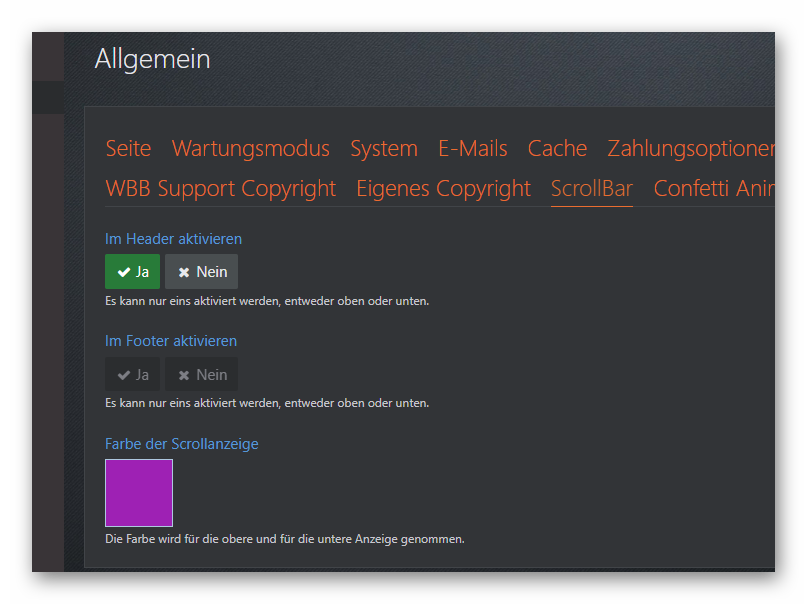The image size is (807, 604).
Task: Show the Zahlungsoptionen tab
Action: (x=690, y=149)
